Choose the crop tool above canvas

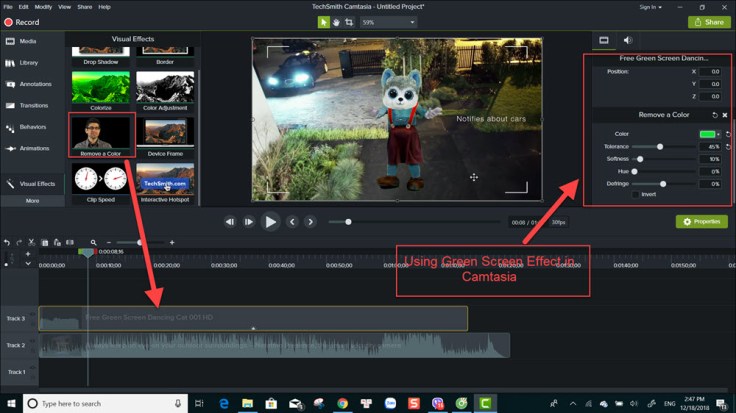tap(349, 22)
